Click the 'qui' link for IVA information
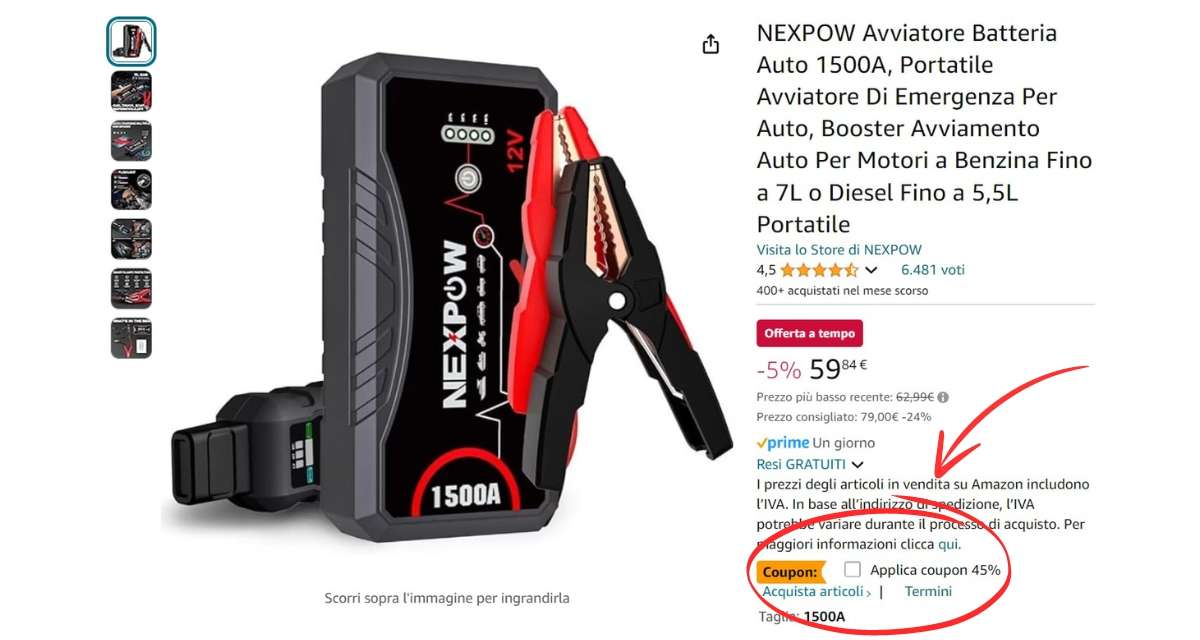 tap(948, 544)
